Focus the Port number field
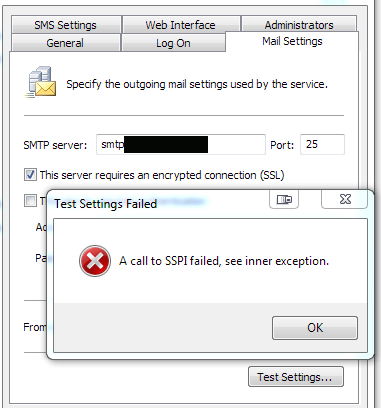 pyautogui.click(x=322, y=144)
